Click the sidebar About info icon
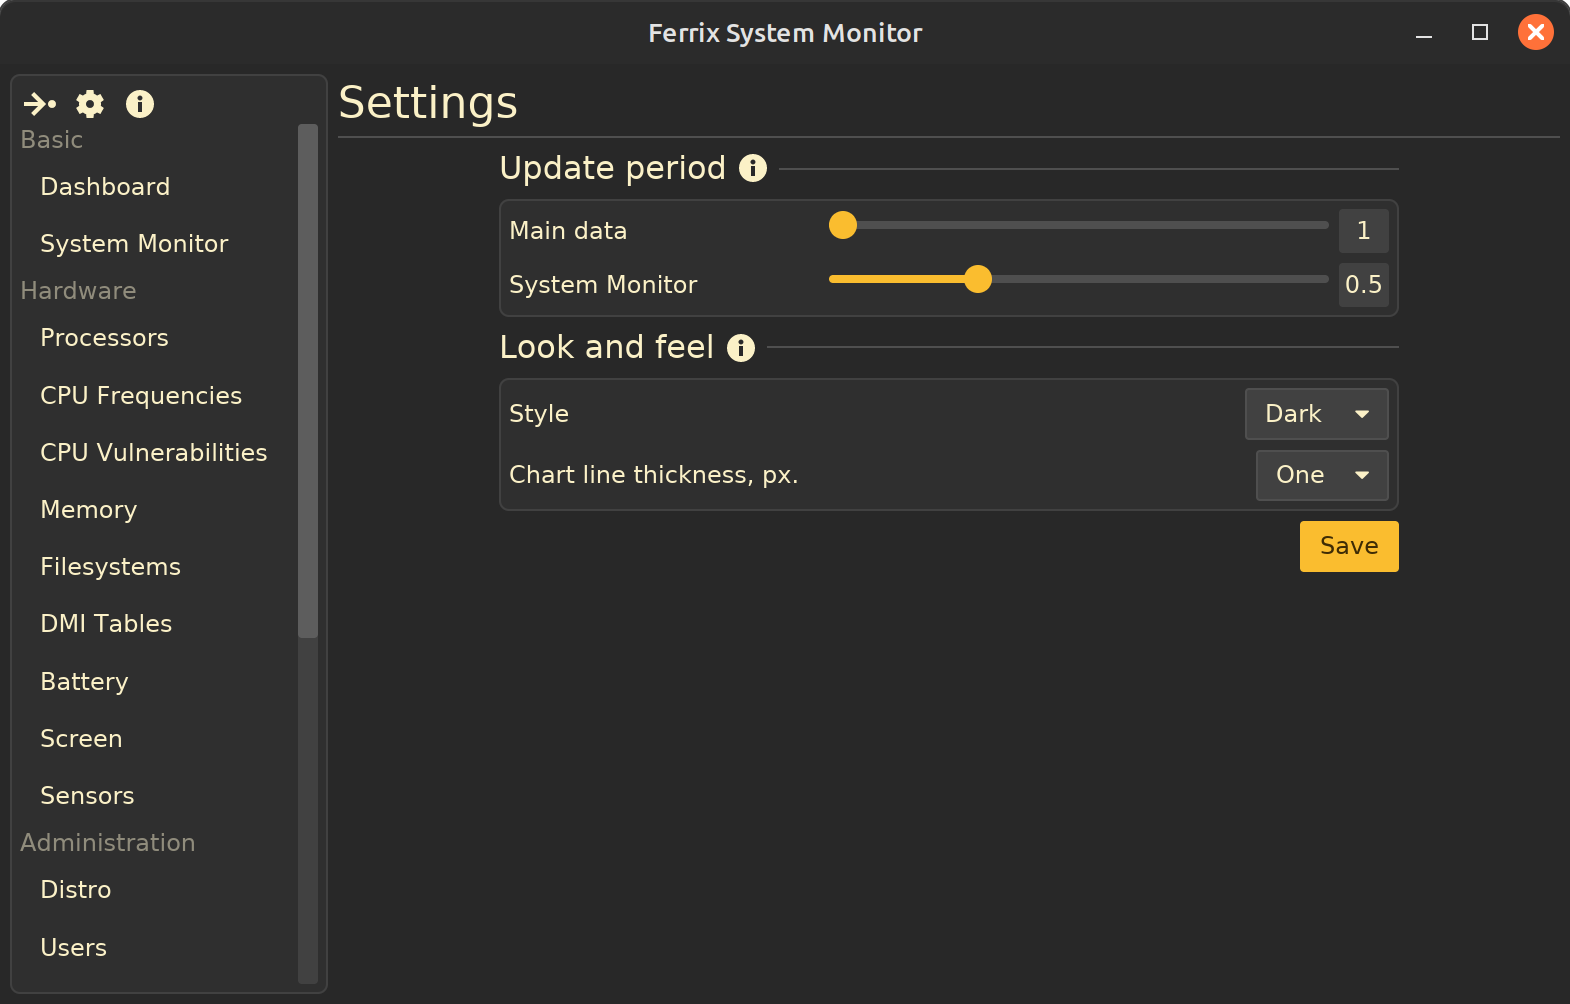This screenshot has width=1570, height=1004. pos(140,104)
